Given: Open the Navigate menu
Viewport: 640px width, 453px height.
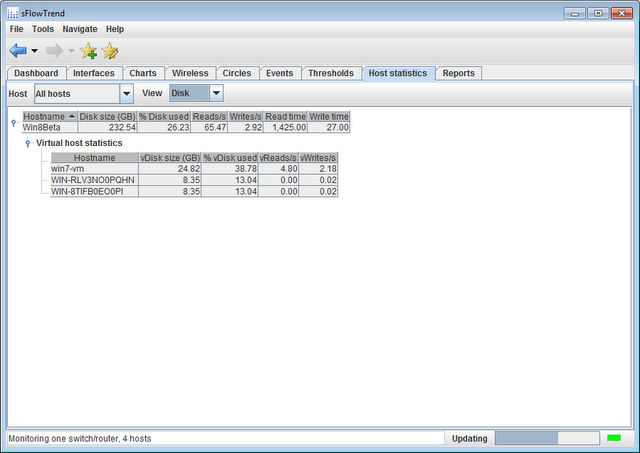Looking at the screenshot, I should (x=80, y=29).
